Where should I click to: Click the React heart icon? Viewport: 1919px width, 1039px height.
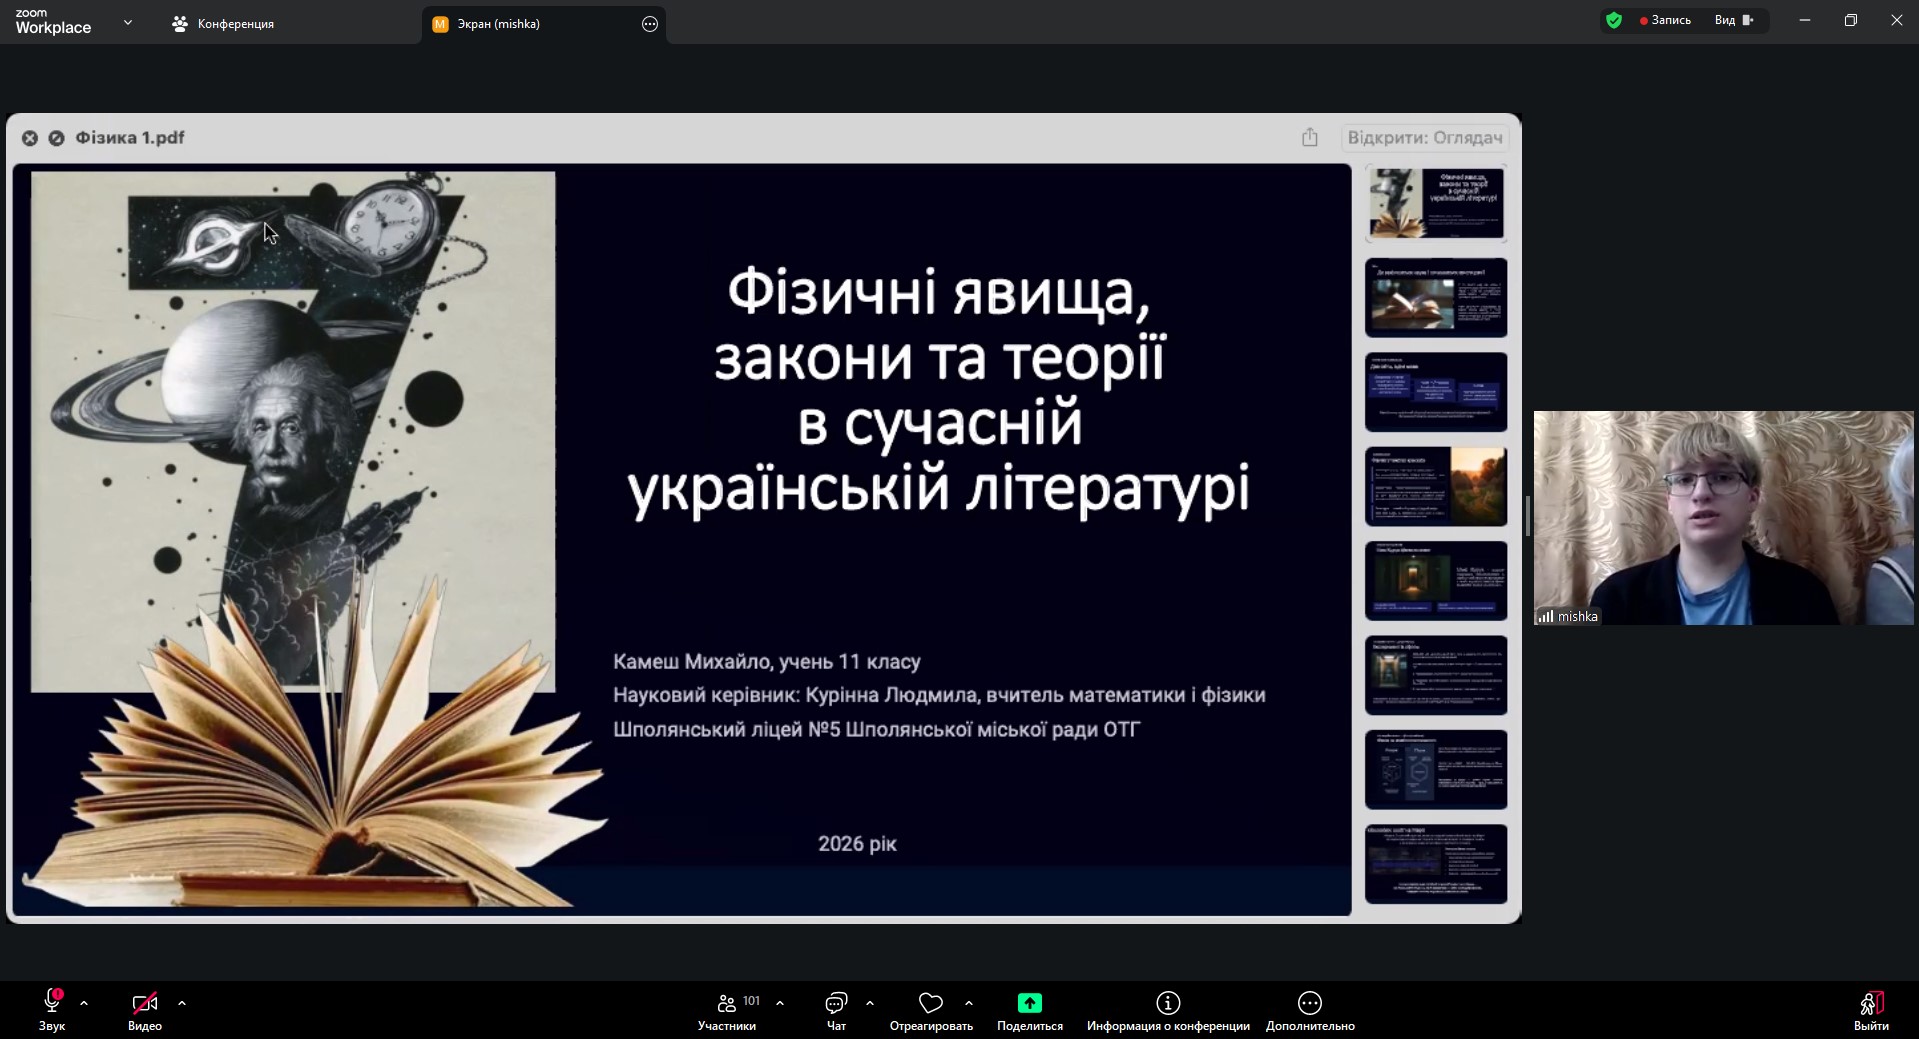click(931, 1003)
